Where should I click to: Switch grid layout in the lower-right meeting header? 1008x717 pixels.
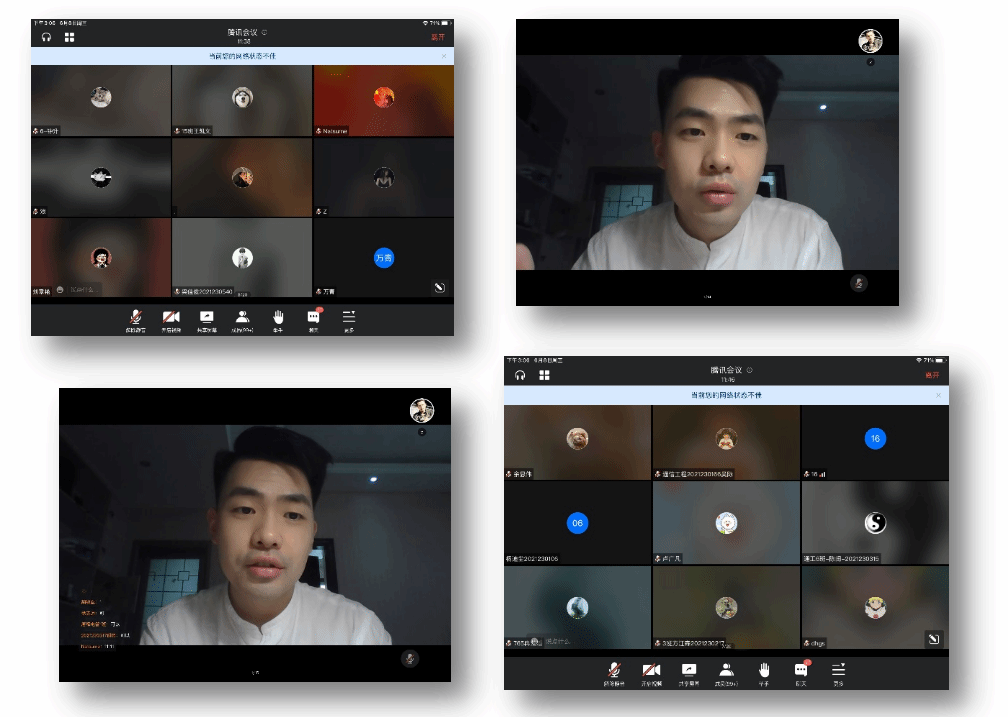(x=545, y=375)
